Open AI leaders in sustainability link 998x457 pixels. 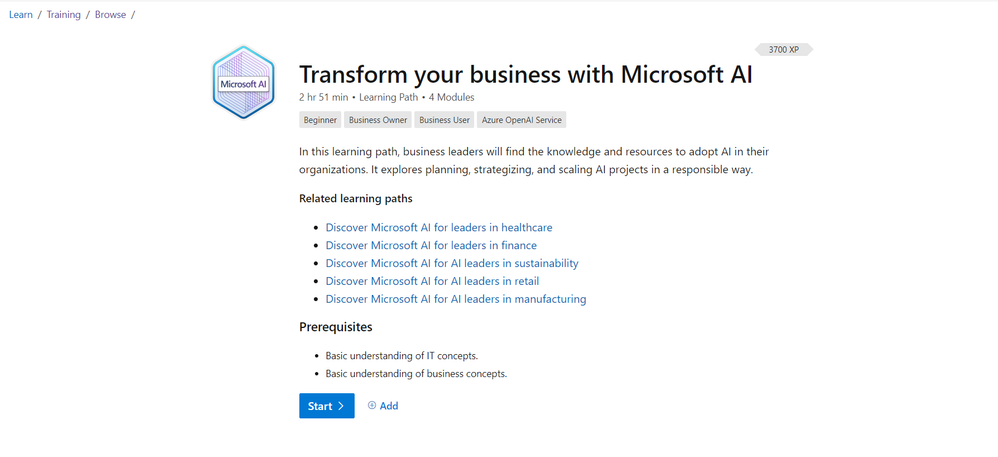[452, 263]
